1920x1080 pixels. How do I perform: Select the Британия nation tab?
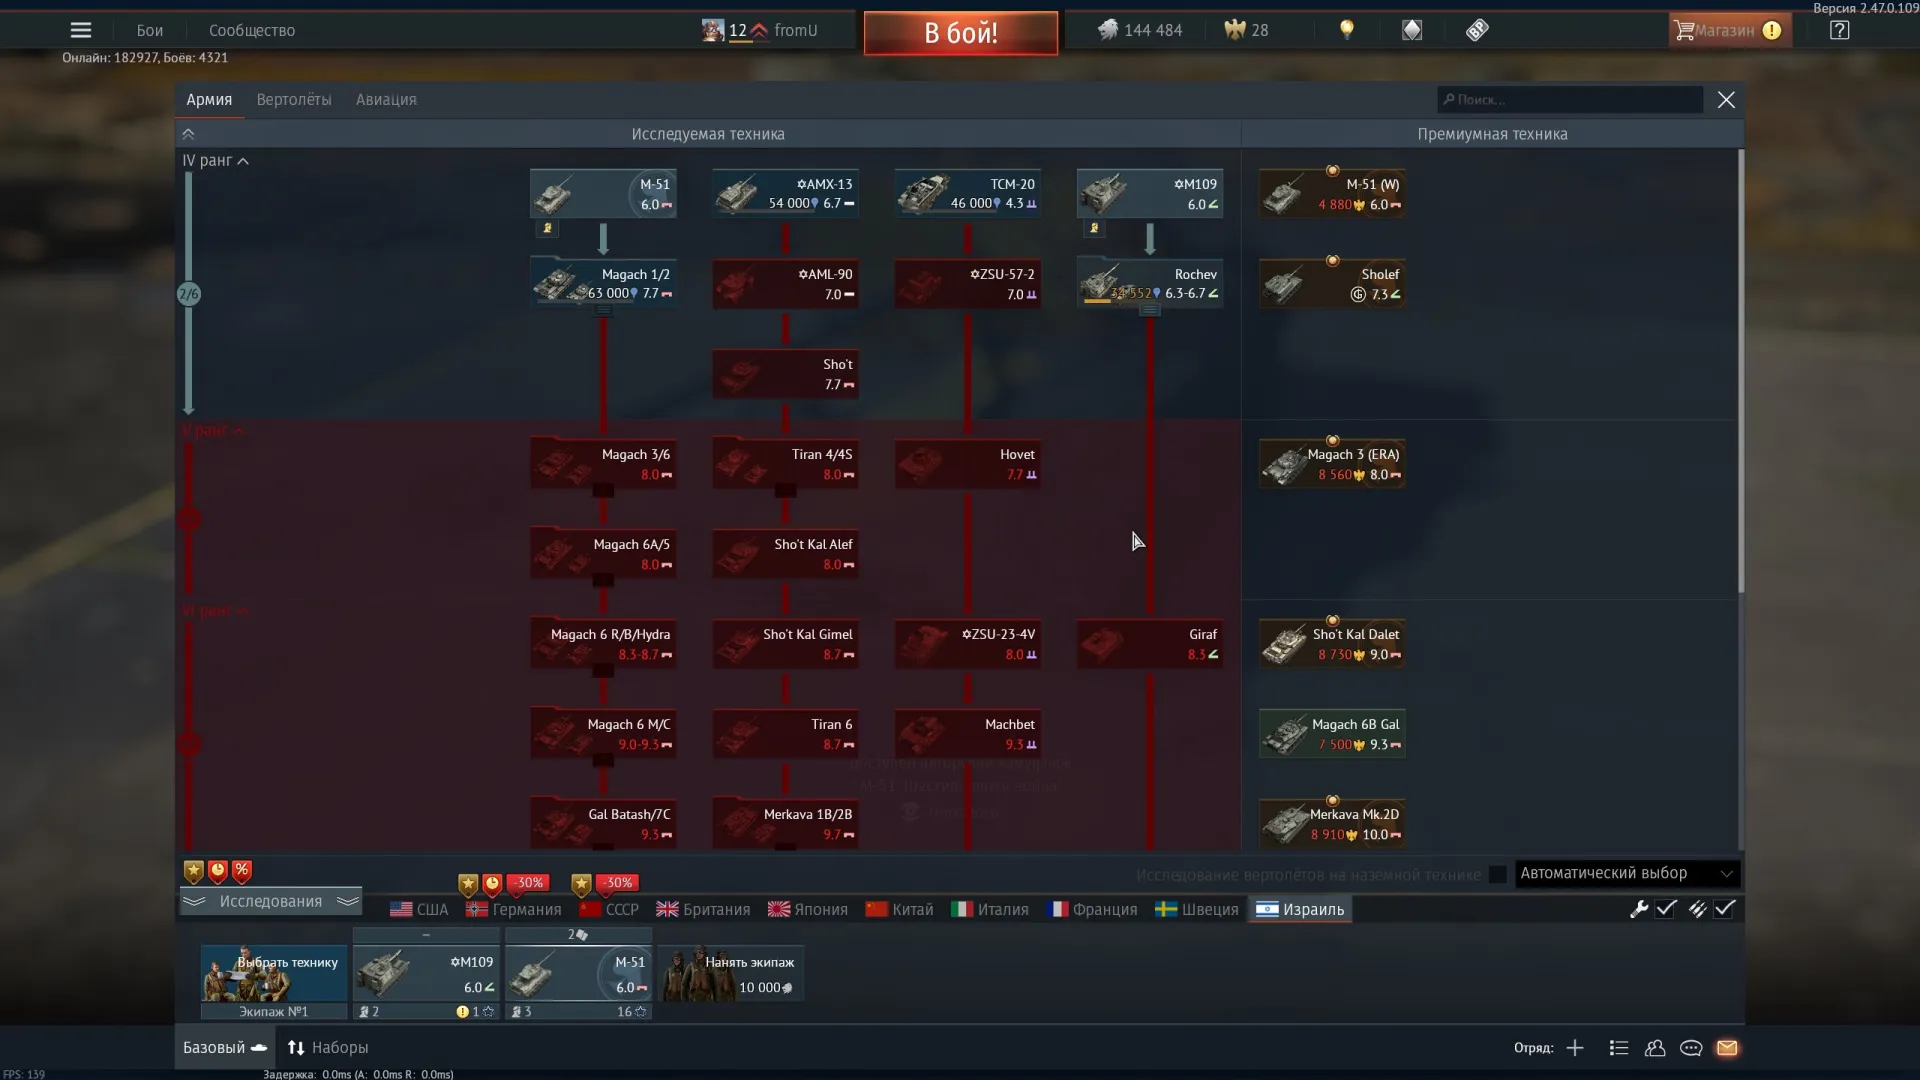703,909
